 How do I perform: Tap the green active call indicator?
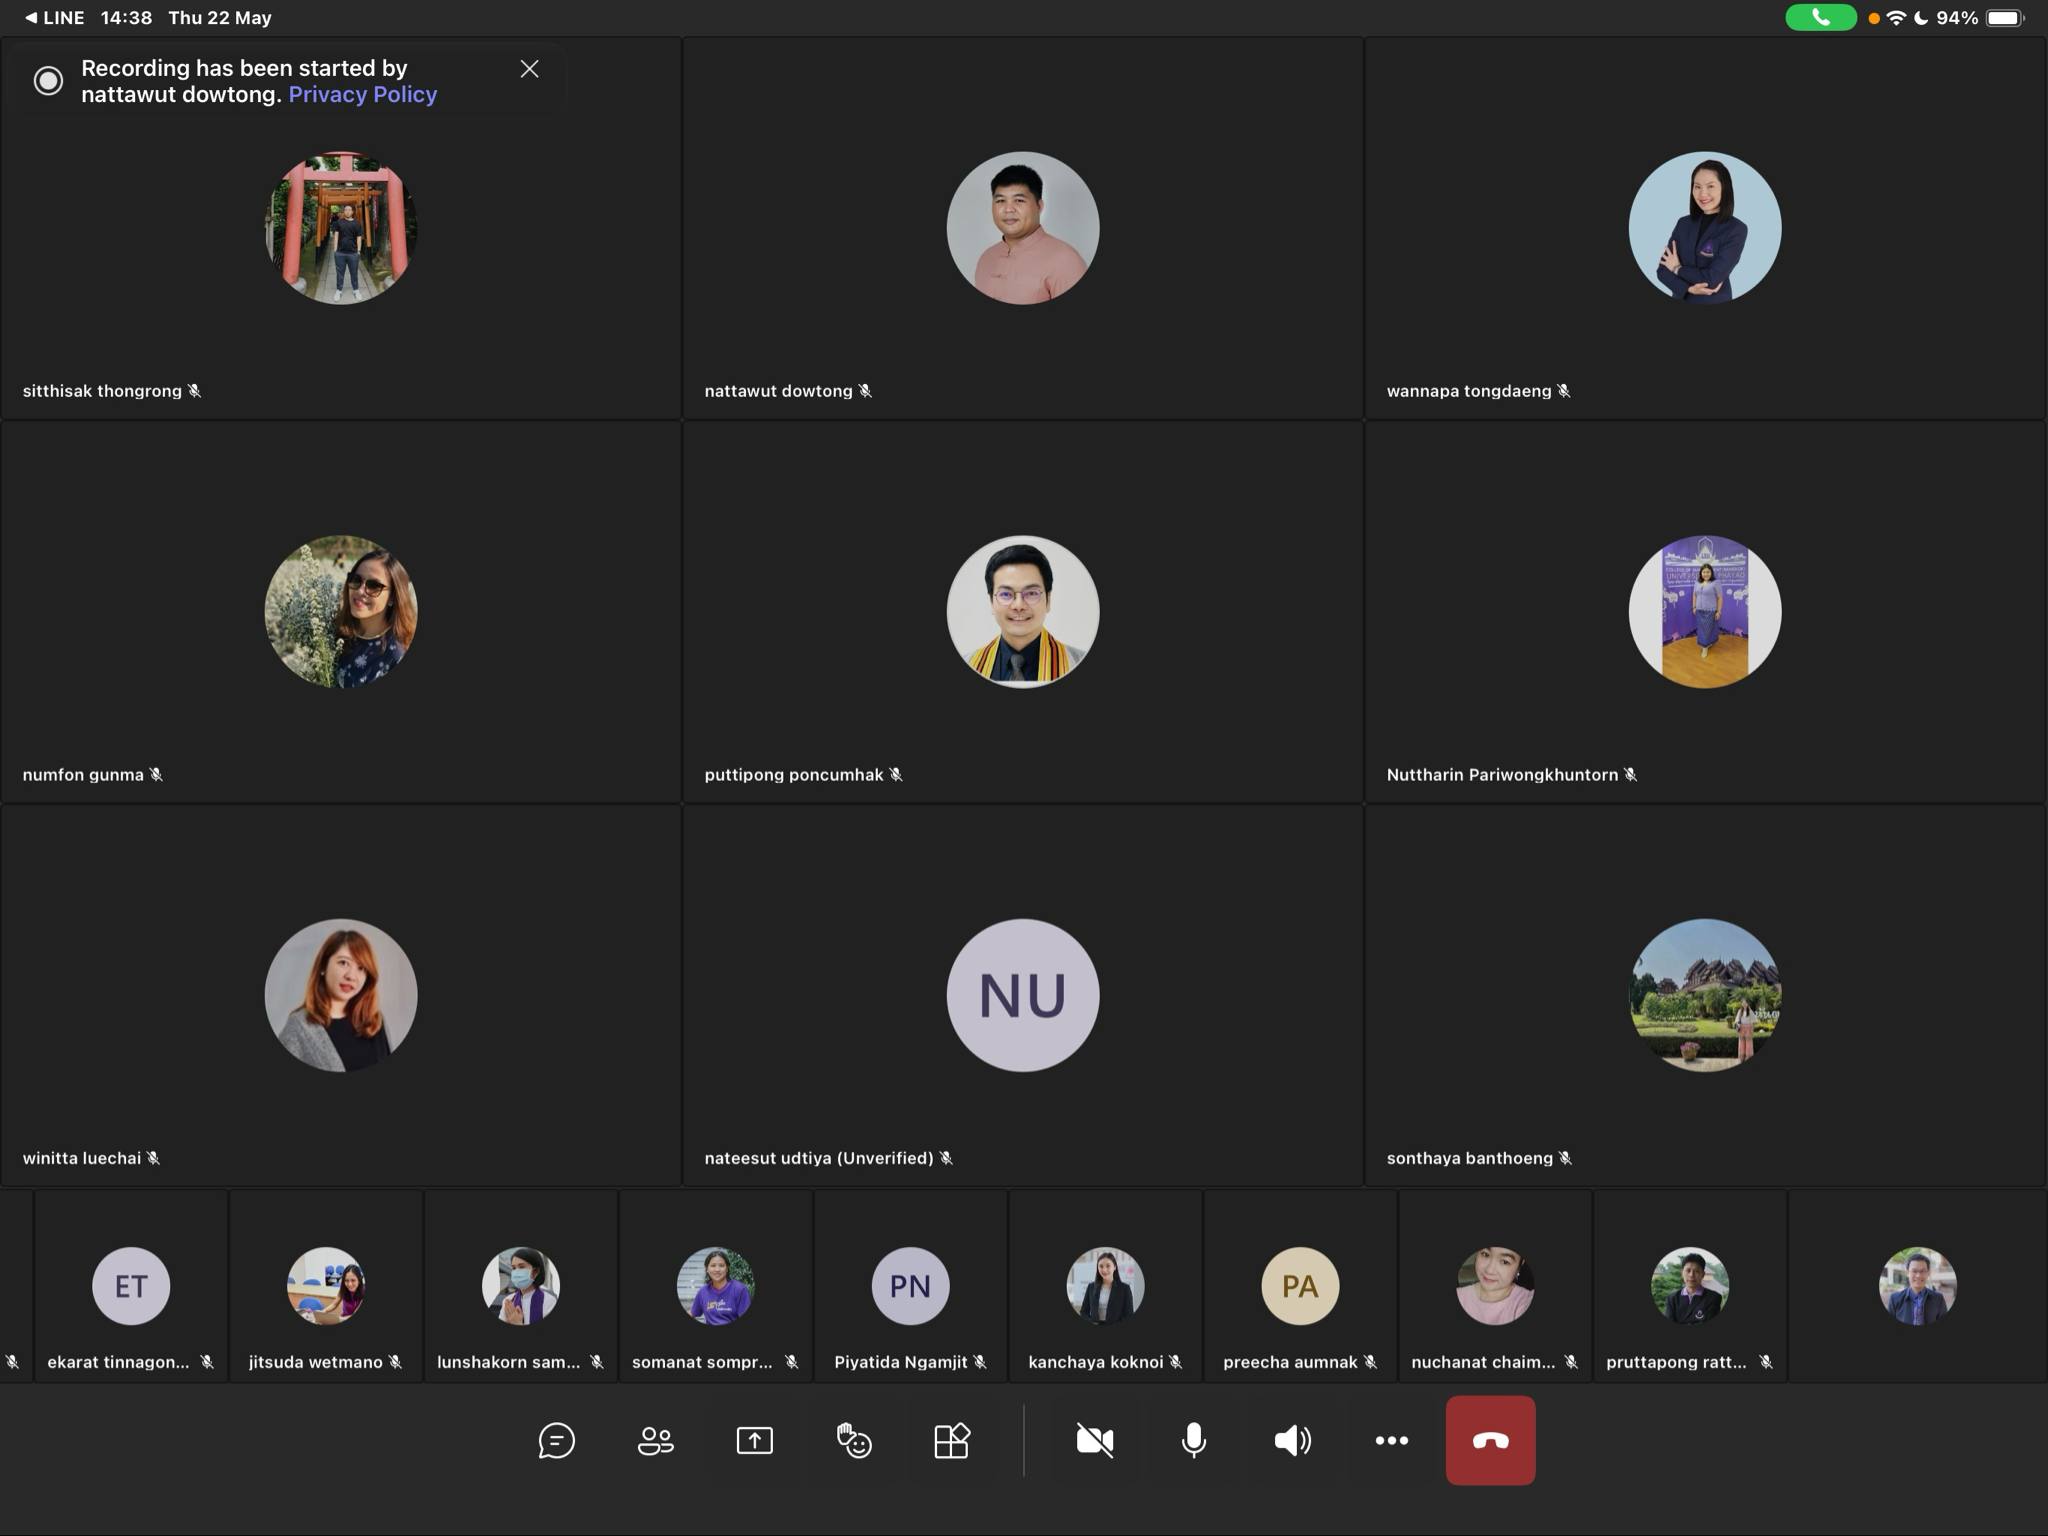(1820, 18)
